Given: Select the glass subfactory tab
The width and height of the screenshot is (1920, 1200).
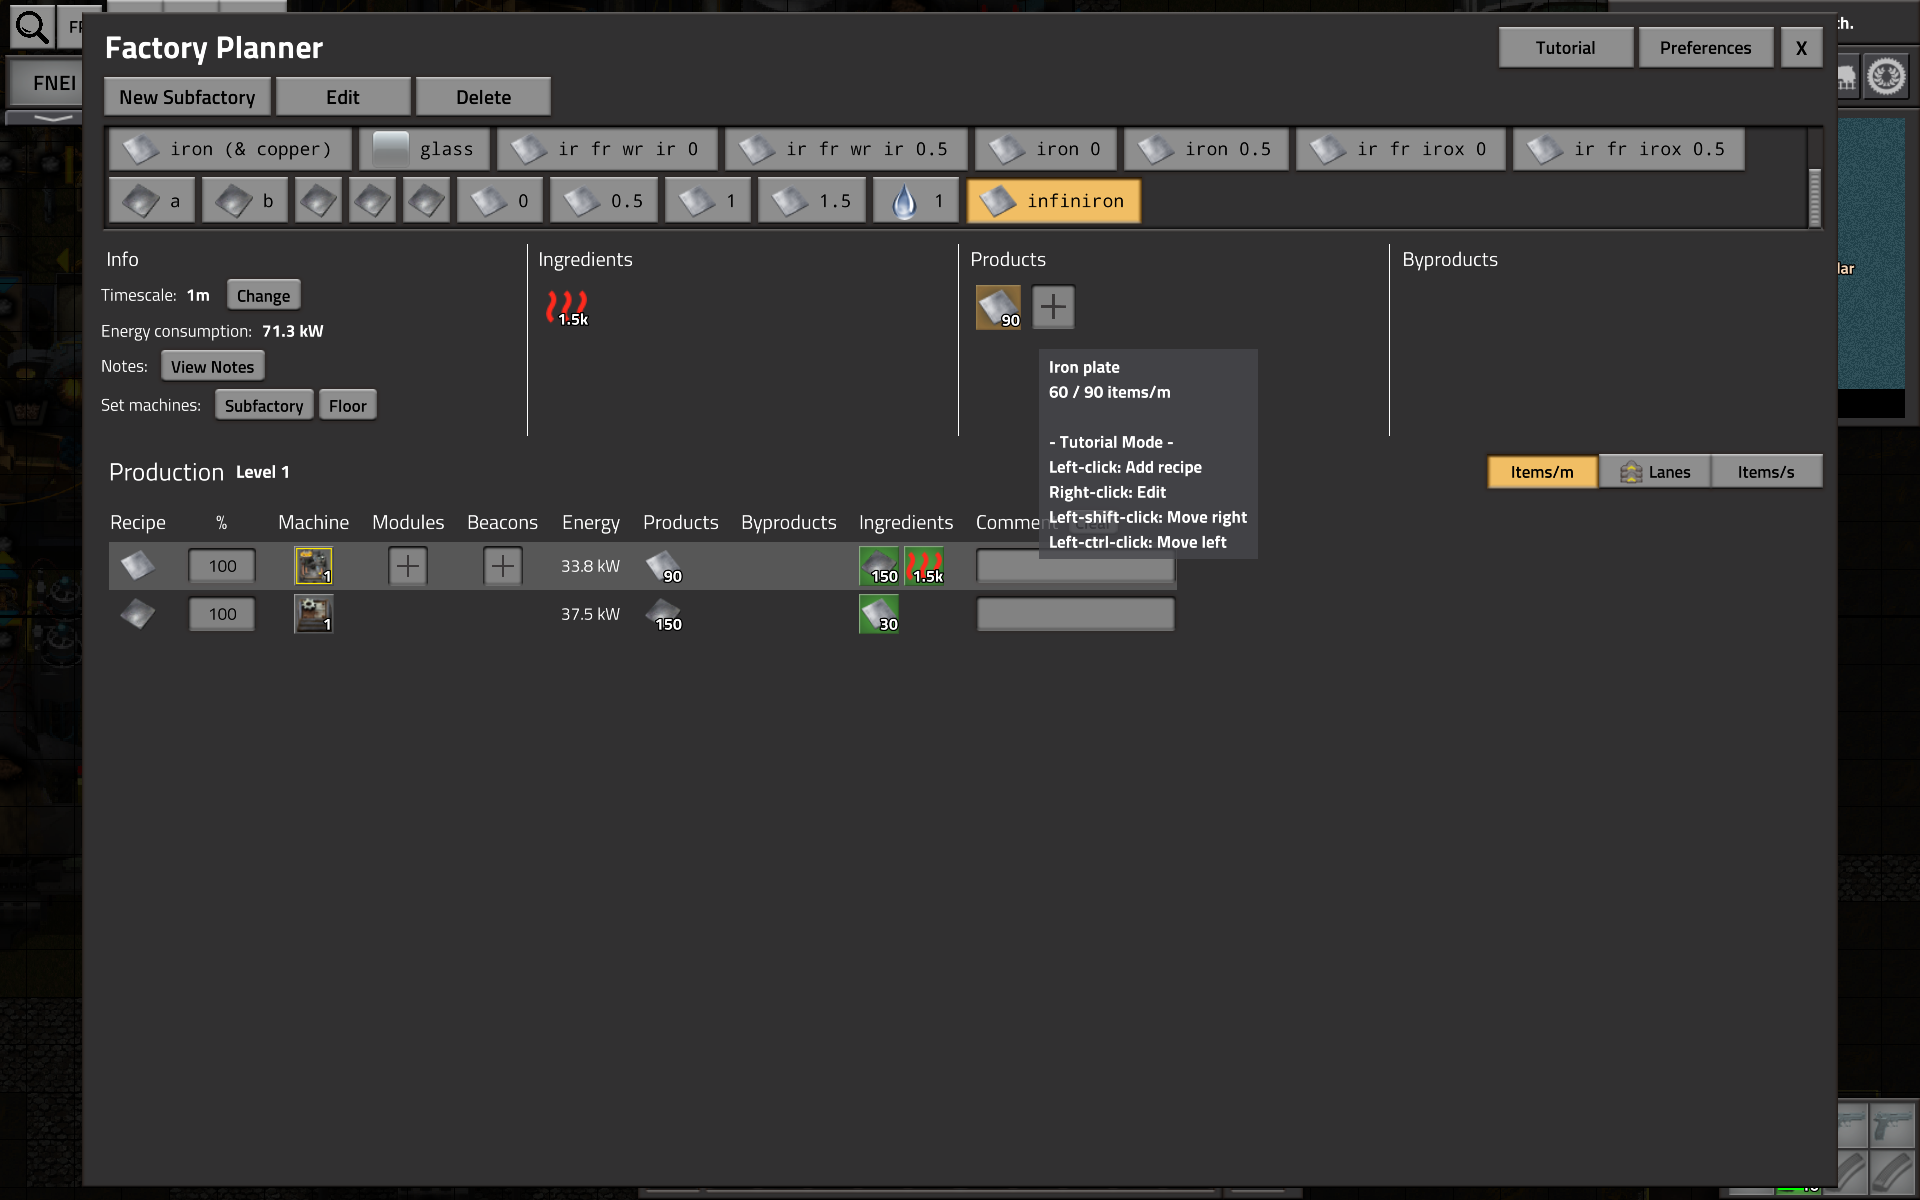Looking at the screenshot, I should click(424, 149).
